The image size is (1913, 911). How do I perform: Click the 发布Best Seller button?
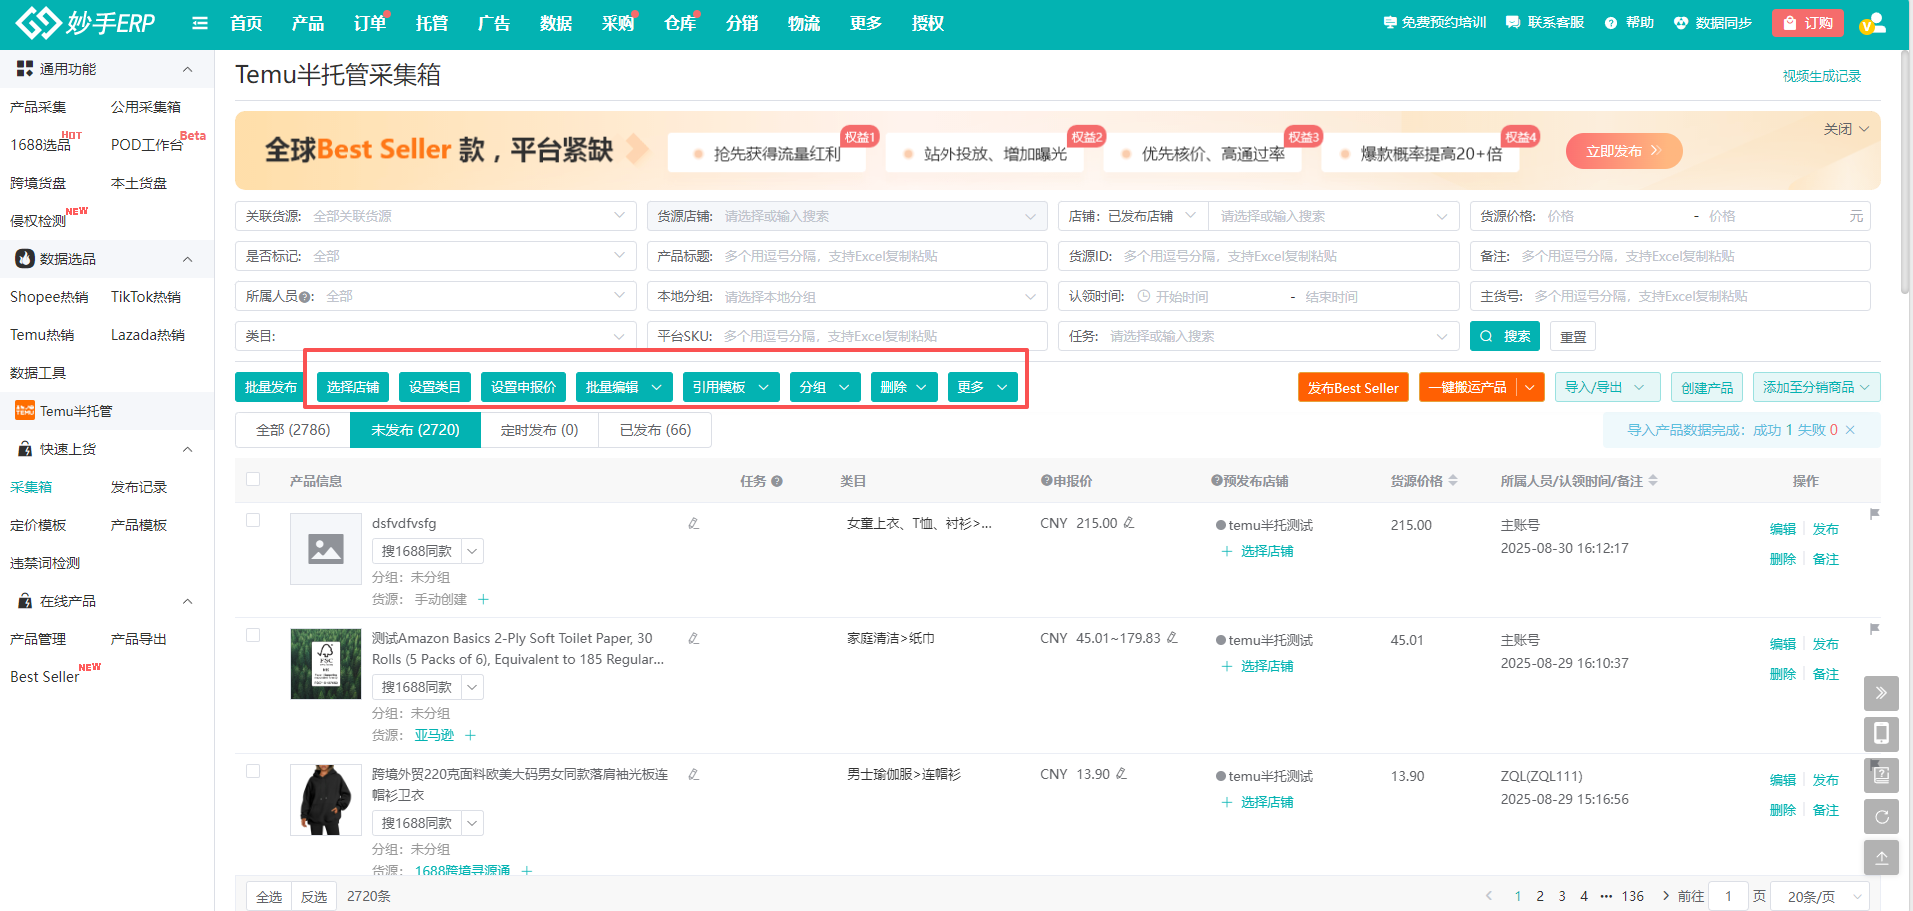point(1352,388)
